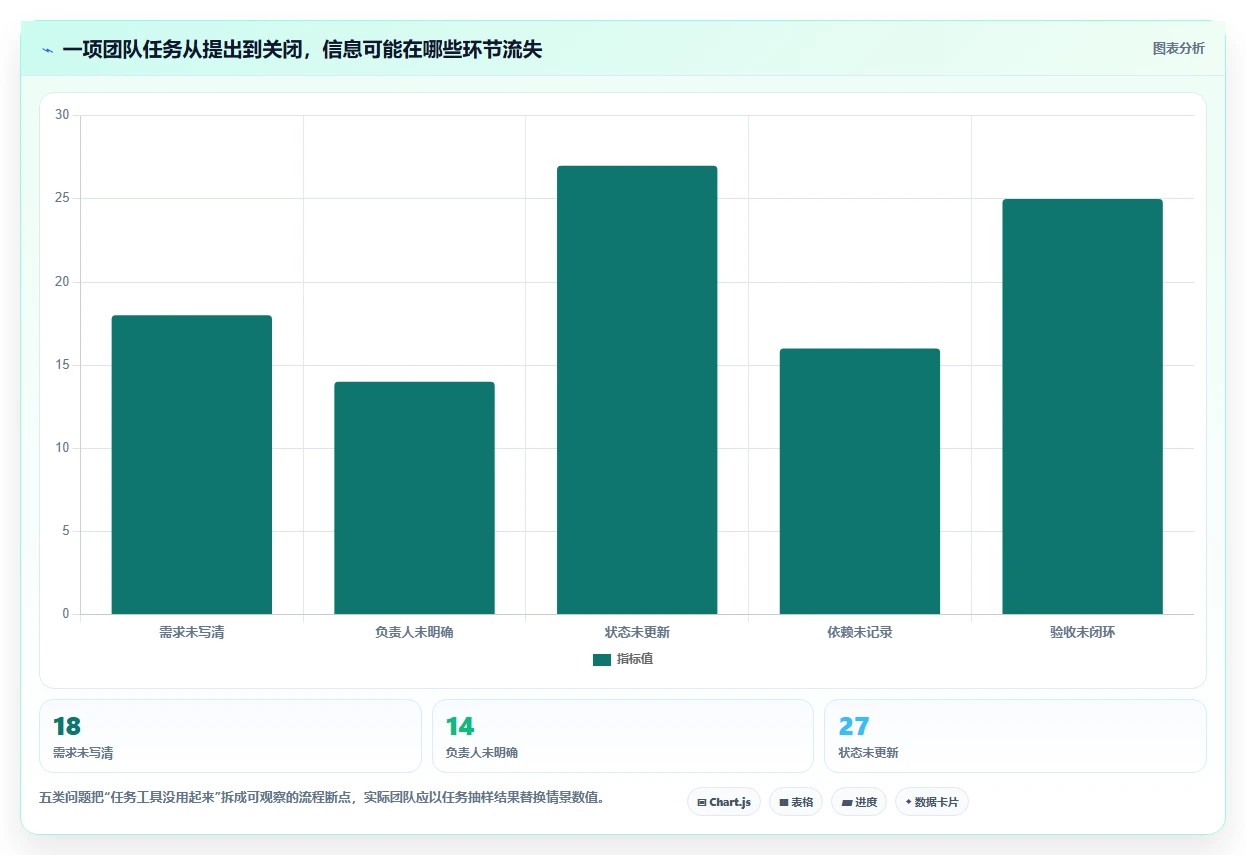Click the 进度 tag chip

click(859, 802)
